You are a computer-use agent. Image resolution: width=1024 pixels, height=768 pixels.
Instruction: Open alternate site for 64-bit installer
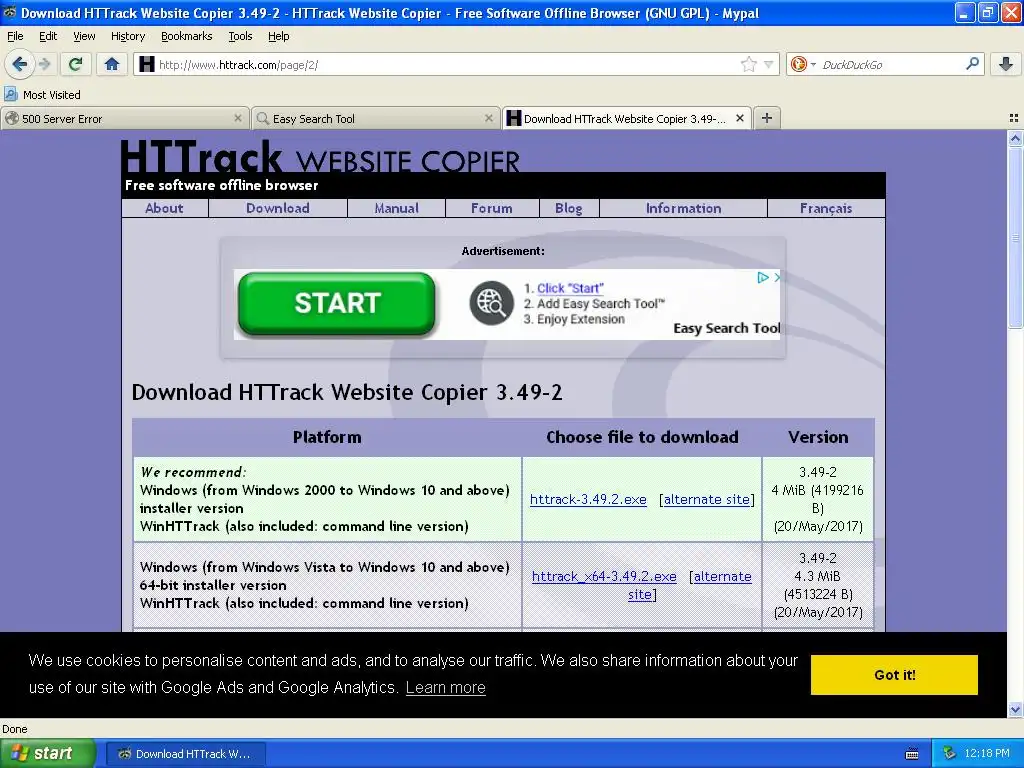click(x=722, y=577)
